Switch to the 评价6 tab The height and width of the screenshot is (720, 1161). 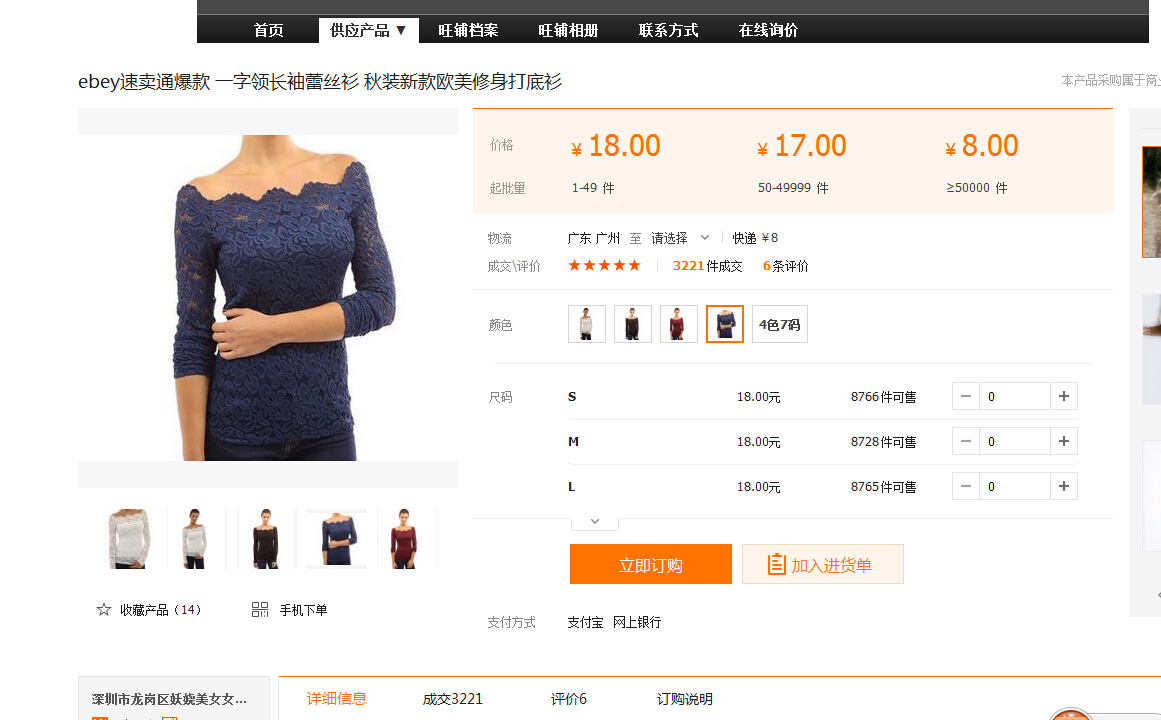[569, 699]
